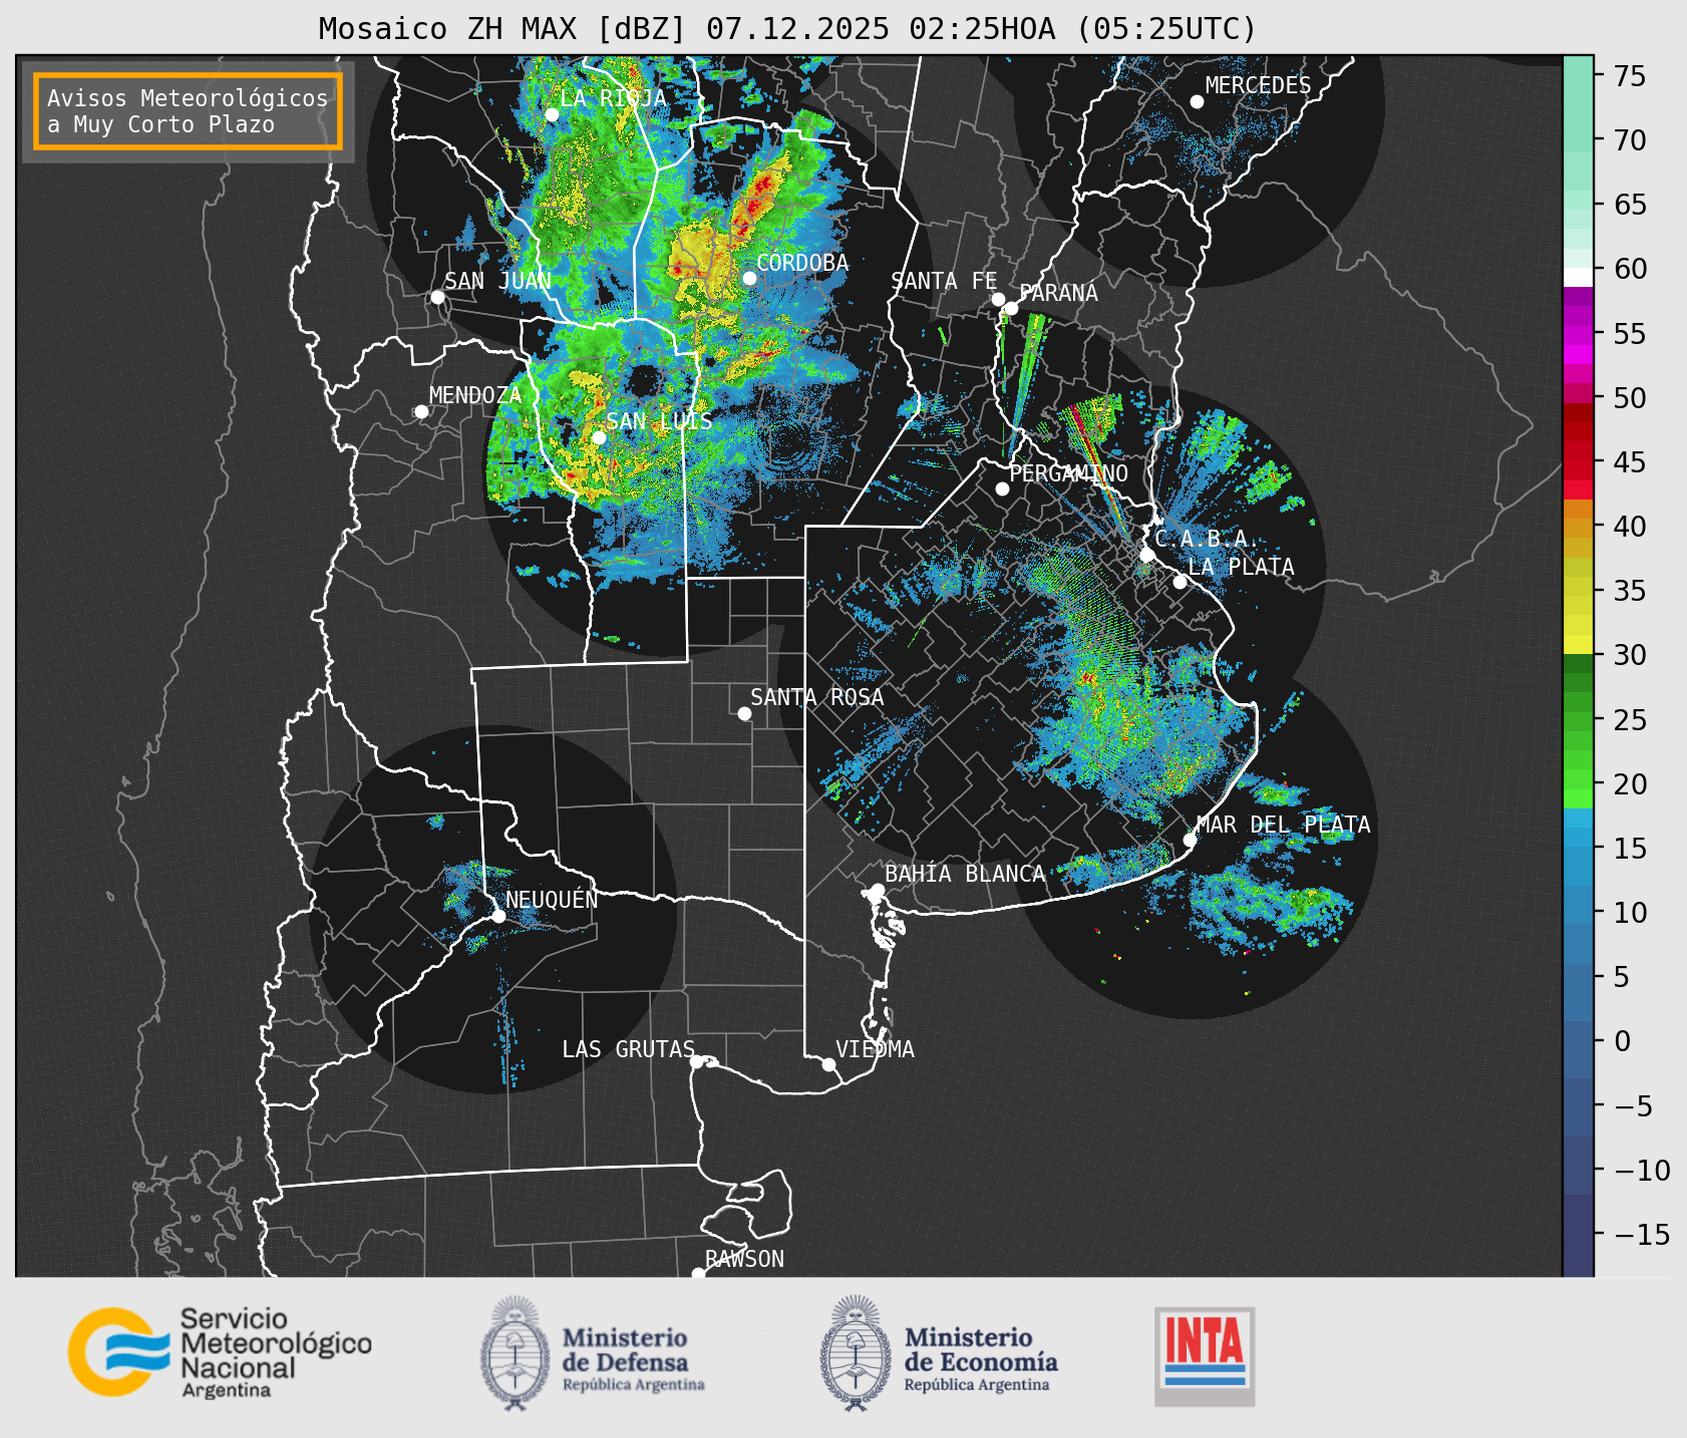Click the BAHÍA BLANCA city marker dot
The height and width of the screenshot is (1438, 1687).
tap(877, 890)
